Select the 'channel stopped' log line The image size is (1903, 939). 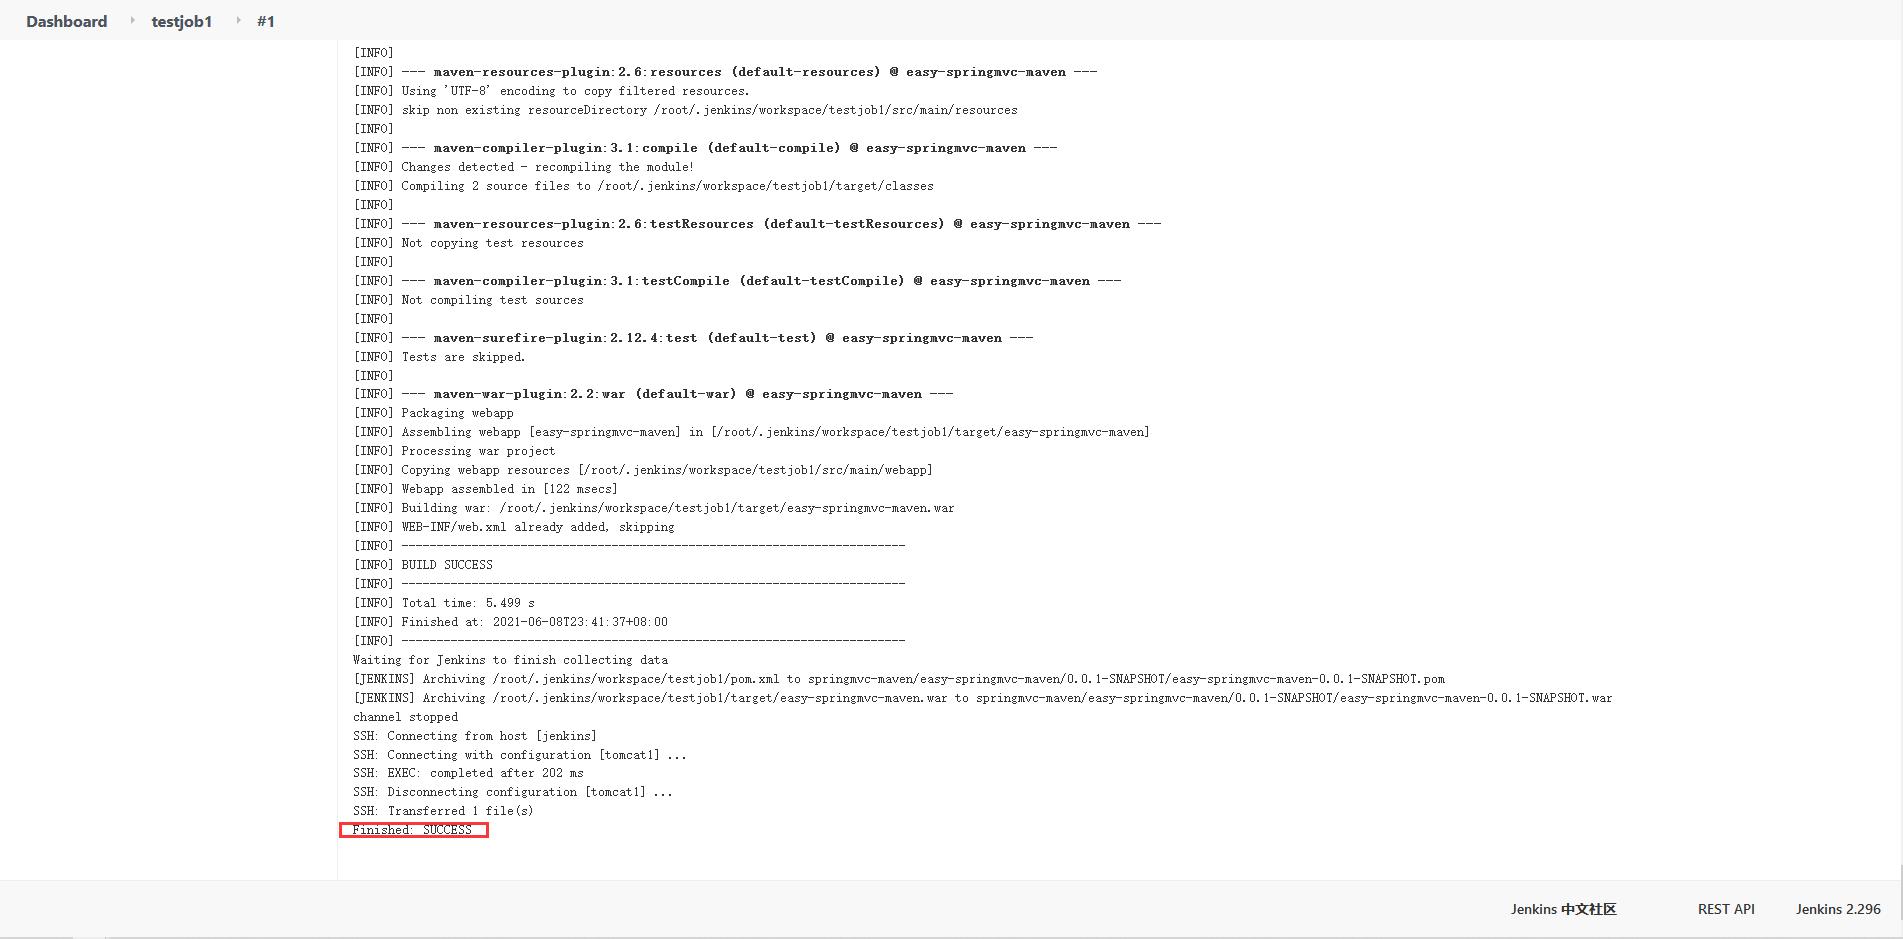tap(405, 717)
